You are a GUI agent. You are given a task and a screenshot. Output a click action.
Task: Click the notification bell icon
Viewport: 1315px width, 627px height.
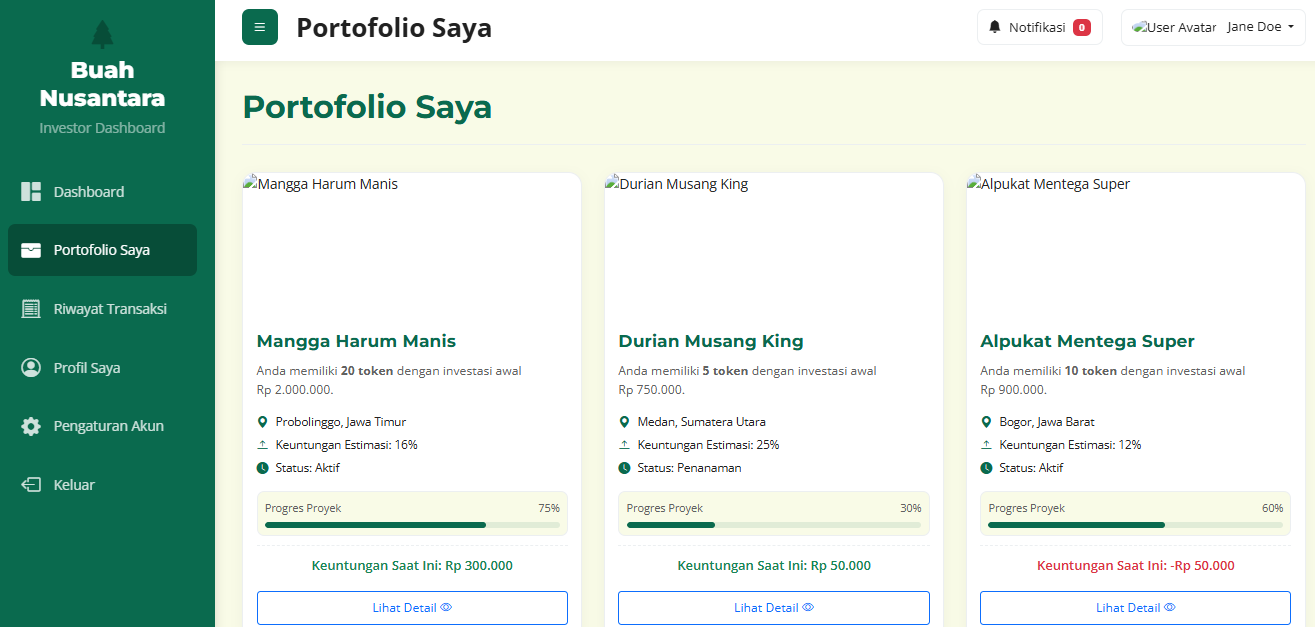[994, 27]
